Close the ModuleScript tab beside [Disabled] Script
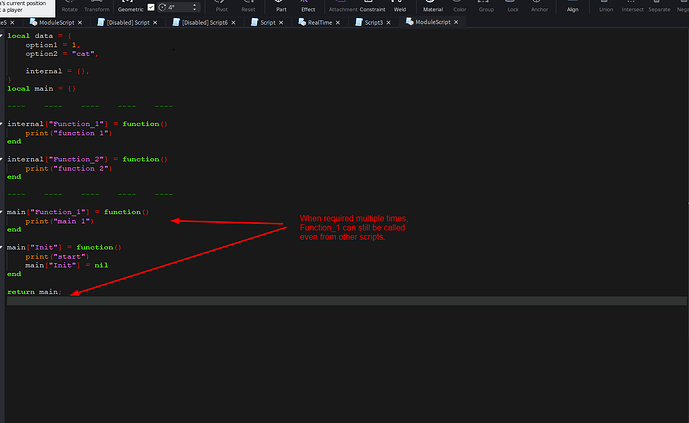This screenshot has height=423, width=689. [x=80, y=22]
